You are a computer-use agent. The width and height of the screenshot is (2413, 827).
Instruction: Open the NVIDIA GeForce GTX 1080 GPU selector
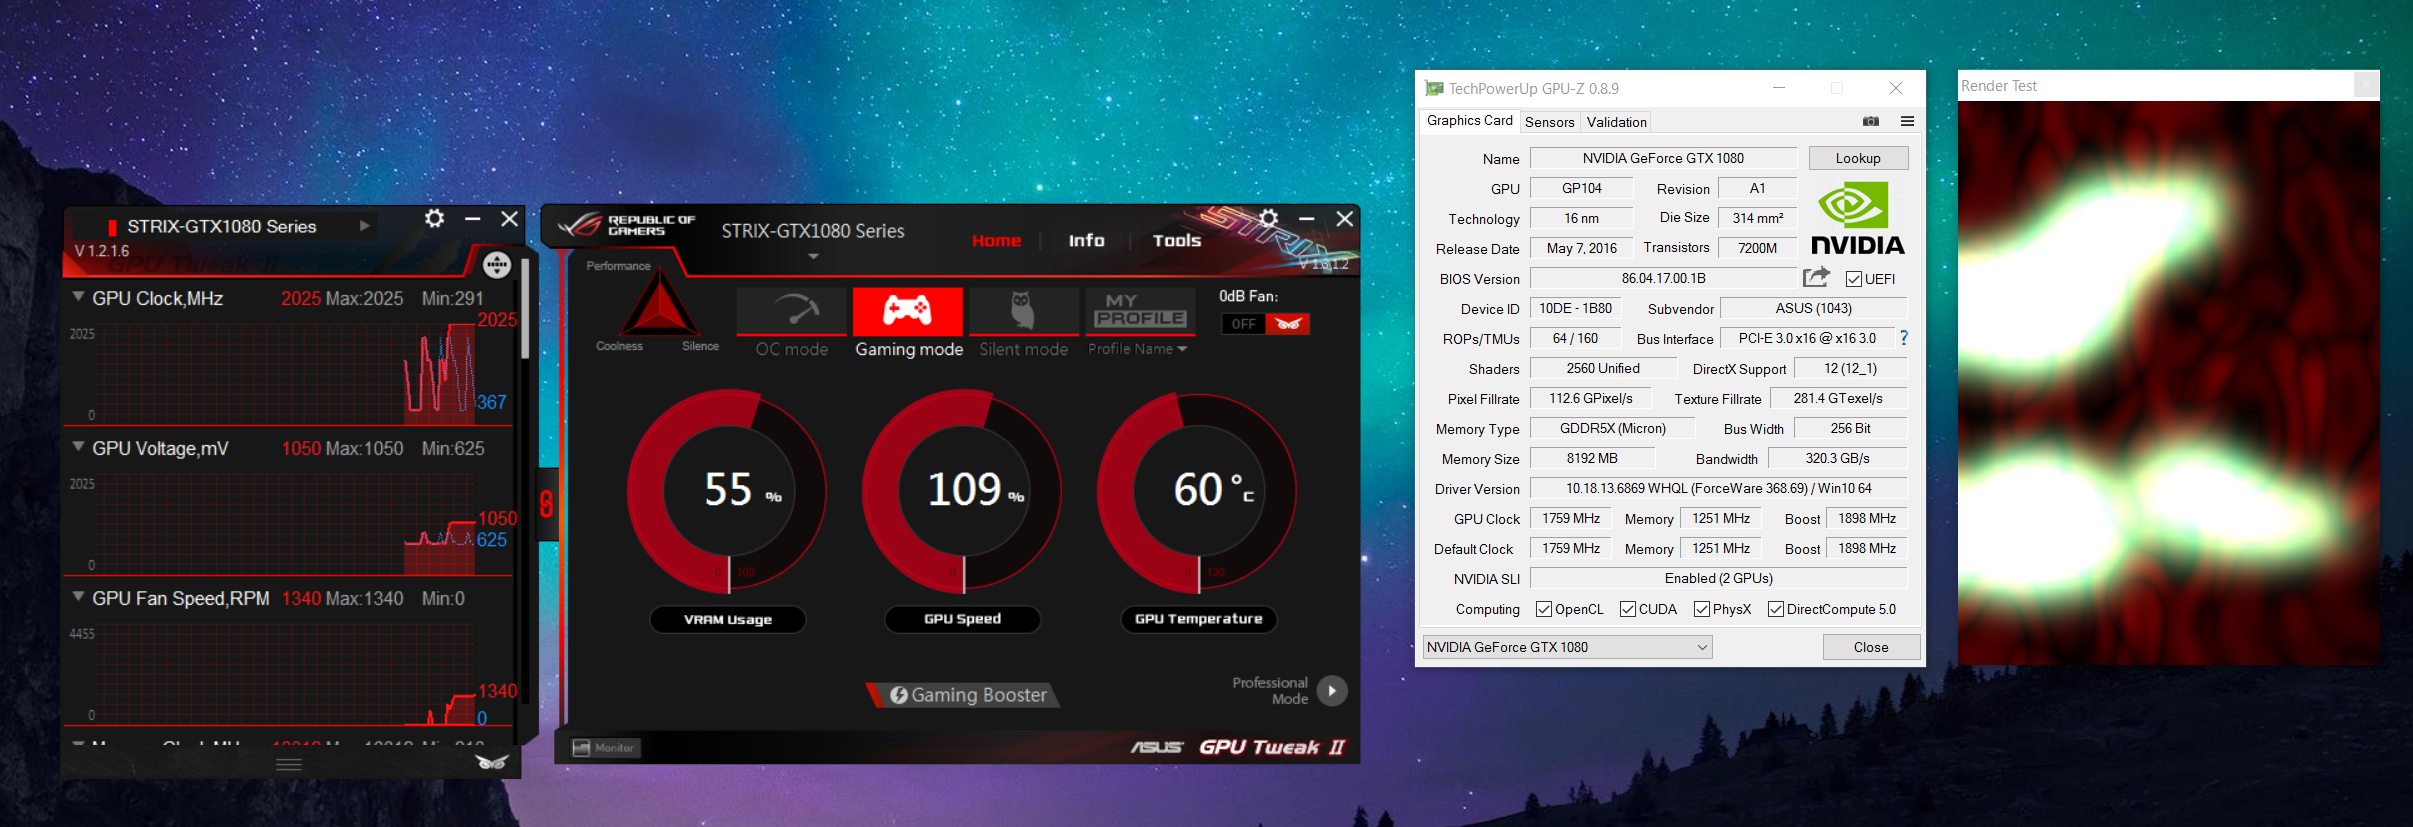1567,647
